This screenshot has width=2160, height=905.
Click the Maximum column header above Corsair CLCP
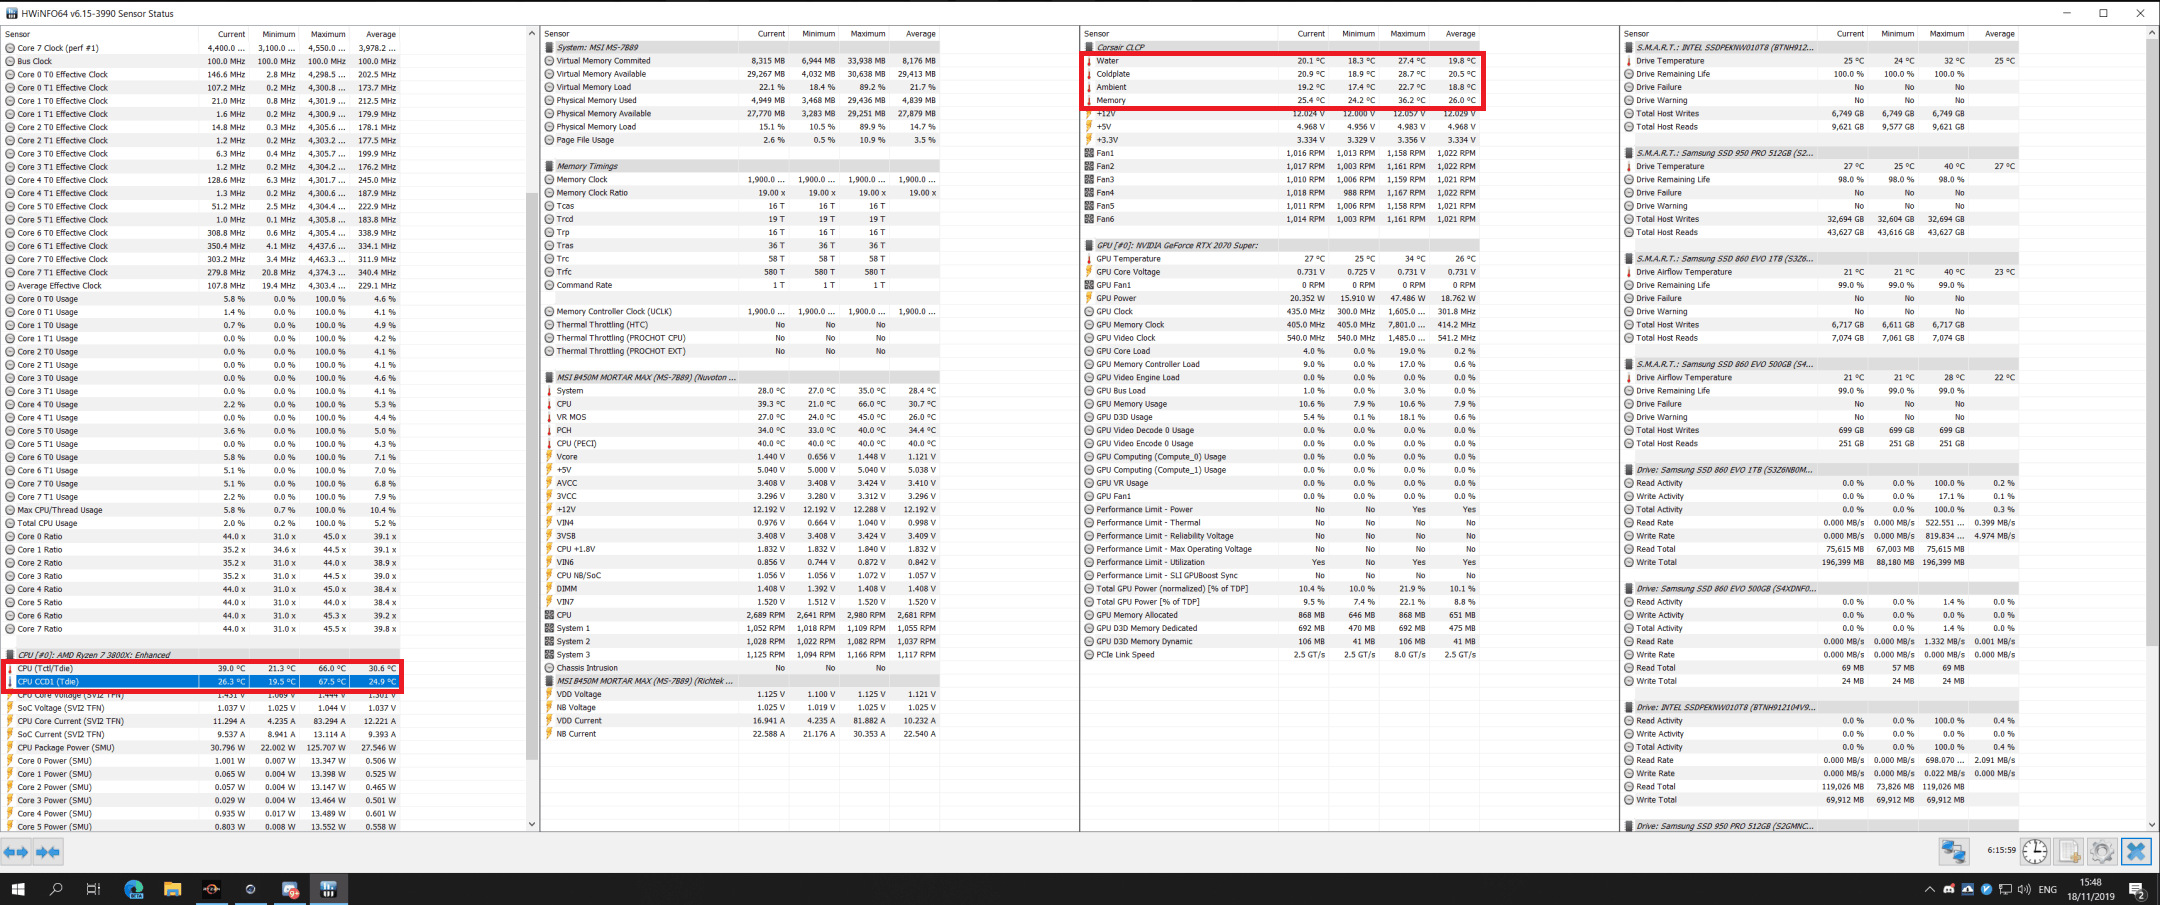tap(1407, 34)
